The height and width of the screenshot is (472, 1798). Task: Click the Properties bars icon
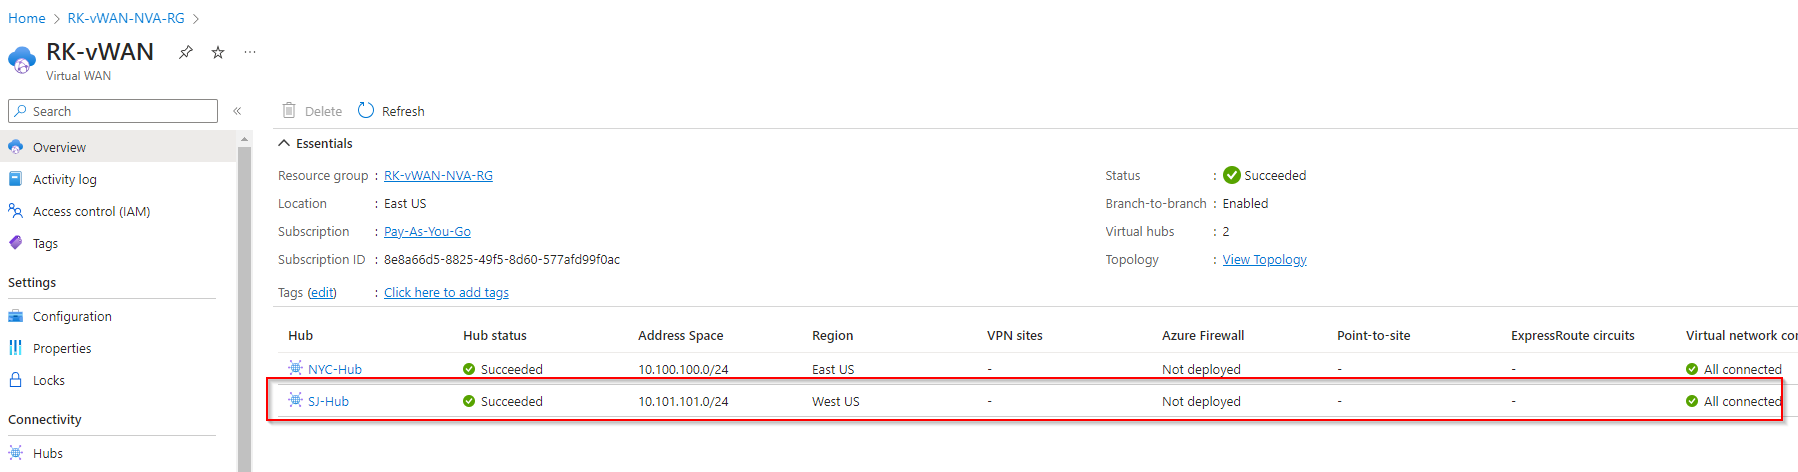16,348
